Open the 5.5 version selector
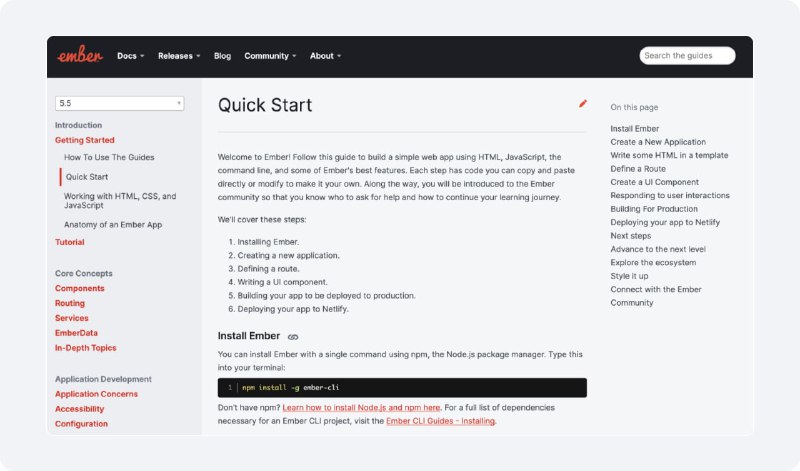This screenshot has width=800, height=471. (x=119, y=103)
